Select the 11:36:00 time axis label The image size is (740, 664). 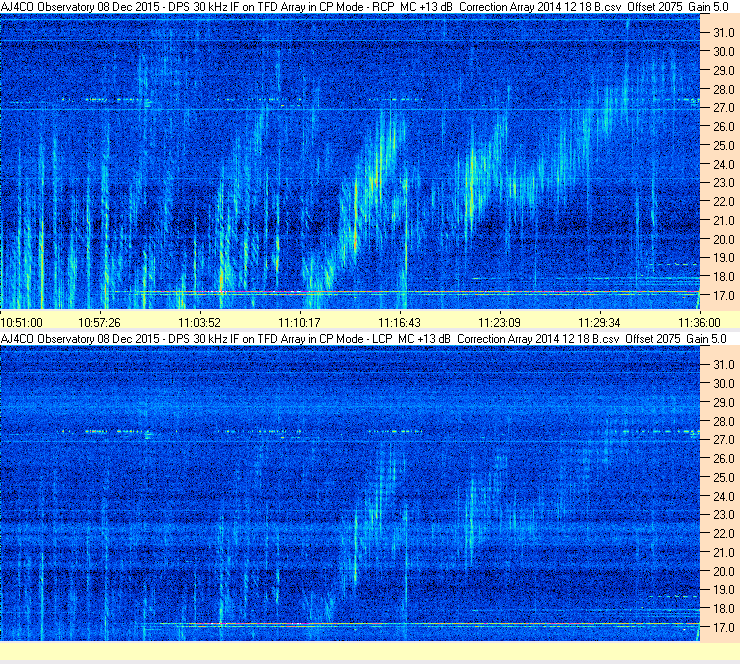[699, 322]
